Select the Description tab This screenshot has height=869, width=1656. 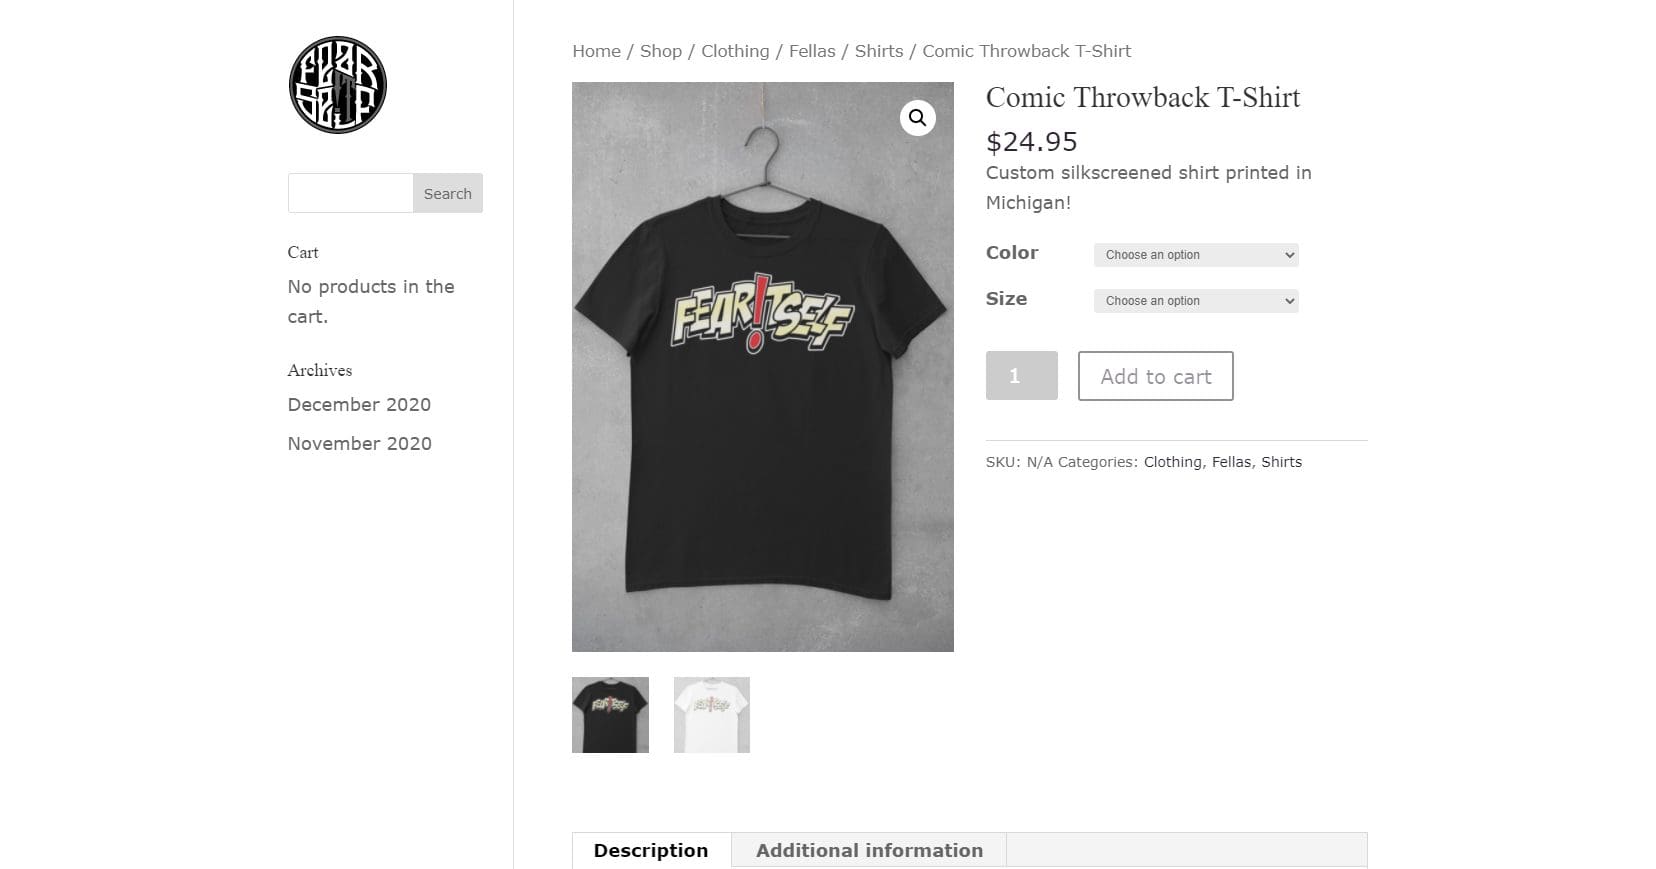pos(650,850)
